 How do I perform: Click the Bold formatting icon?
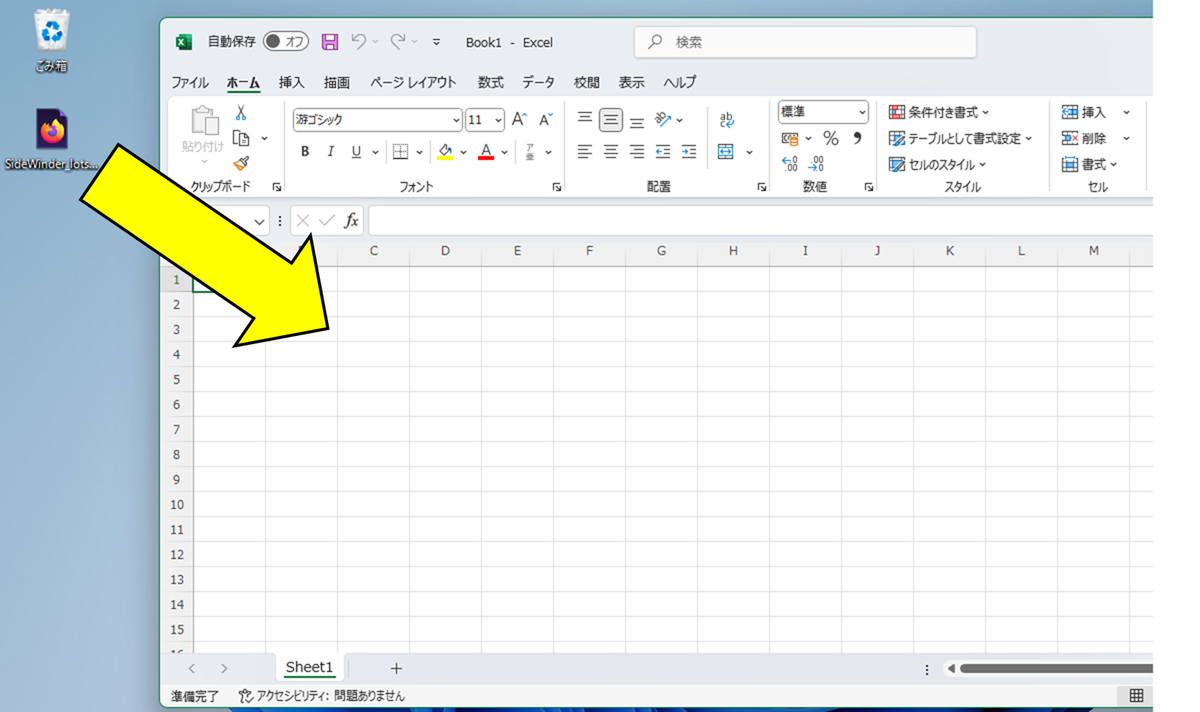click(x=305, y=152)
